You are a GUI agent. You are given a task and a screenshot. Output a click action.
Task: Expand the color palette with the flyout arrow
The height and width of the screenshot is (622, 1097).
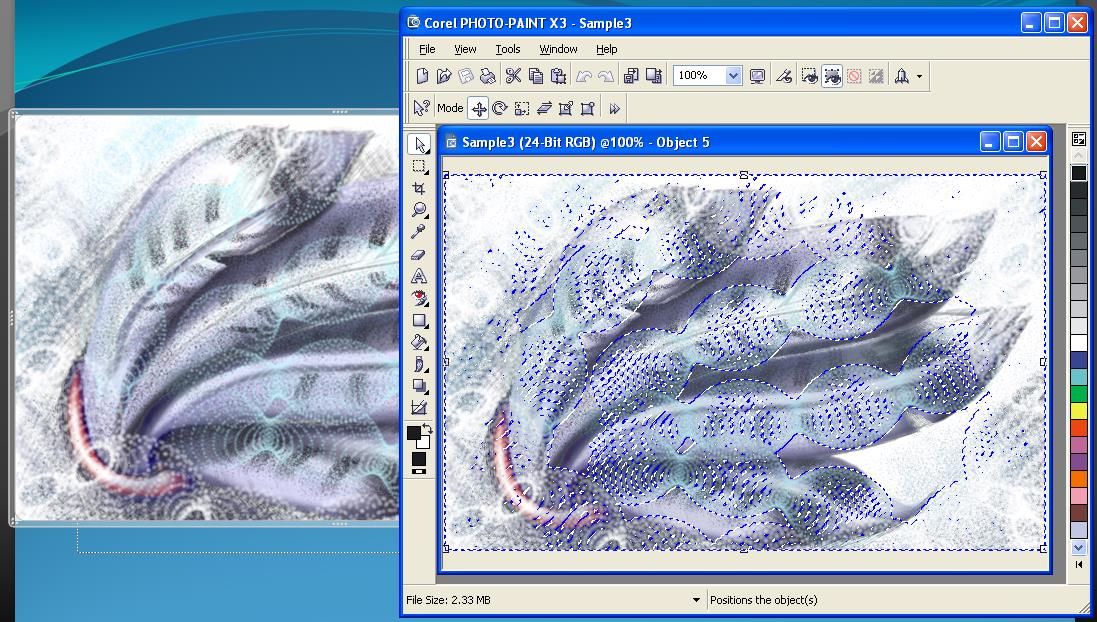tap(1079, 564)
